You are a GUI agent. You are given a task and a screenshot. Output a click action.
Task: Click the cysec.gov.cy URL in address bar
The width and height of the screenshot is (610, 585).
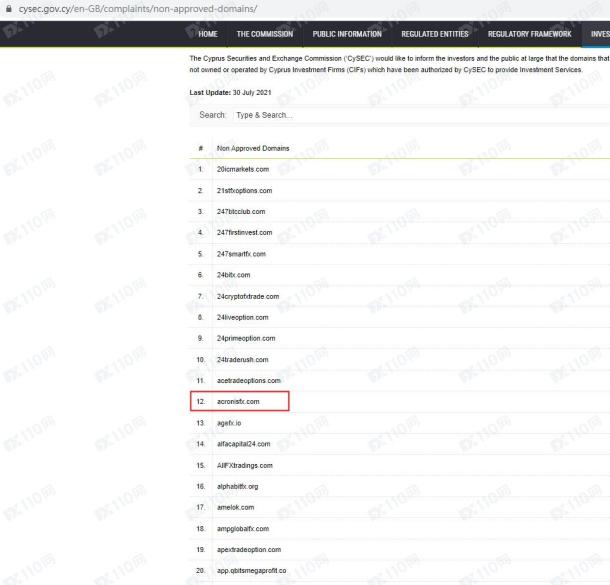pos(138,9)
